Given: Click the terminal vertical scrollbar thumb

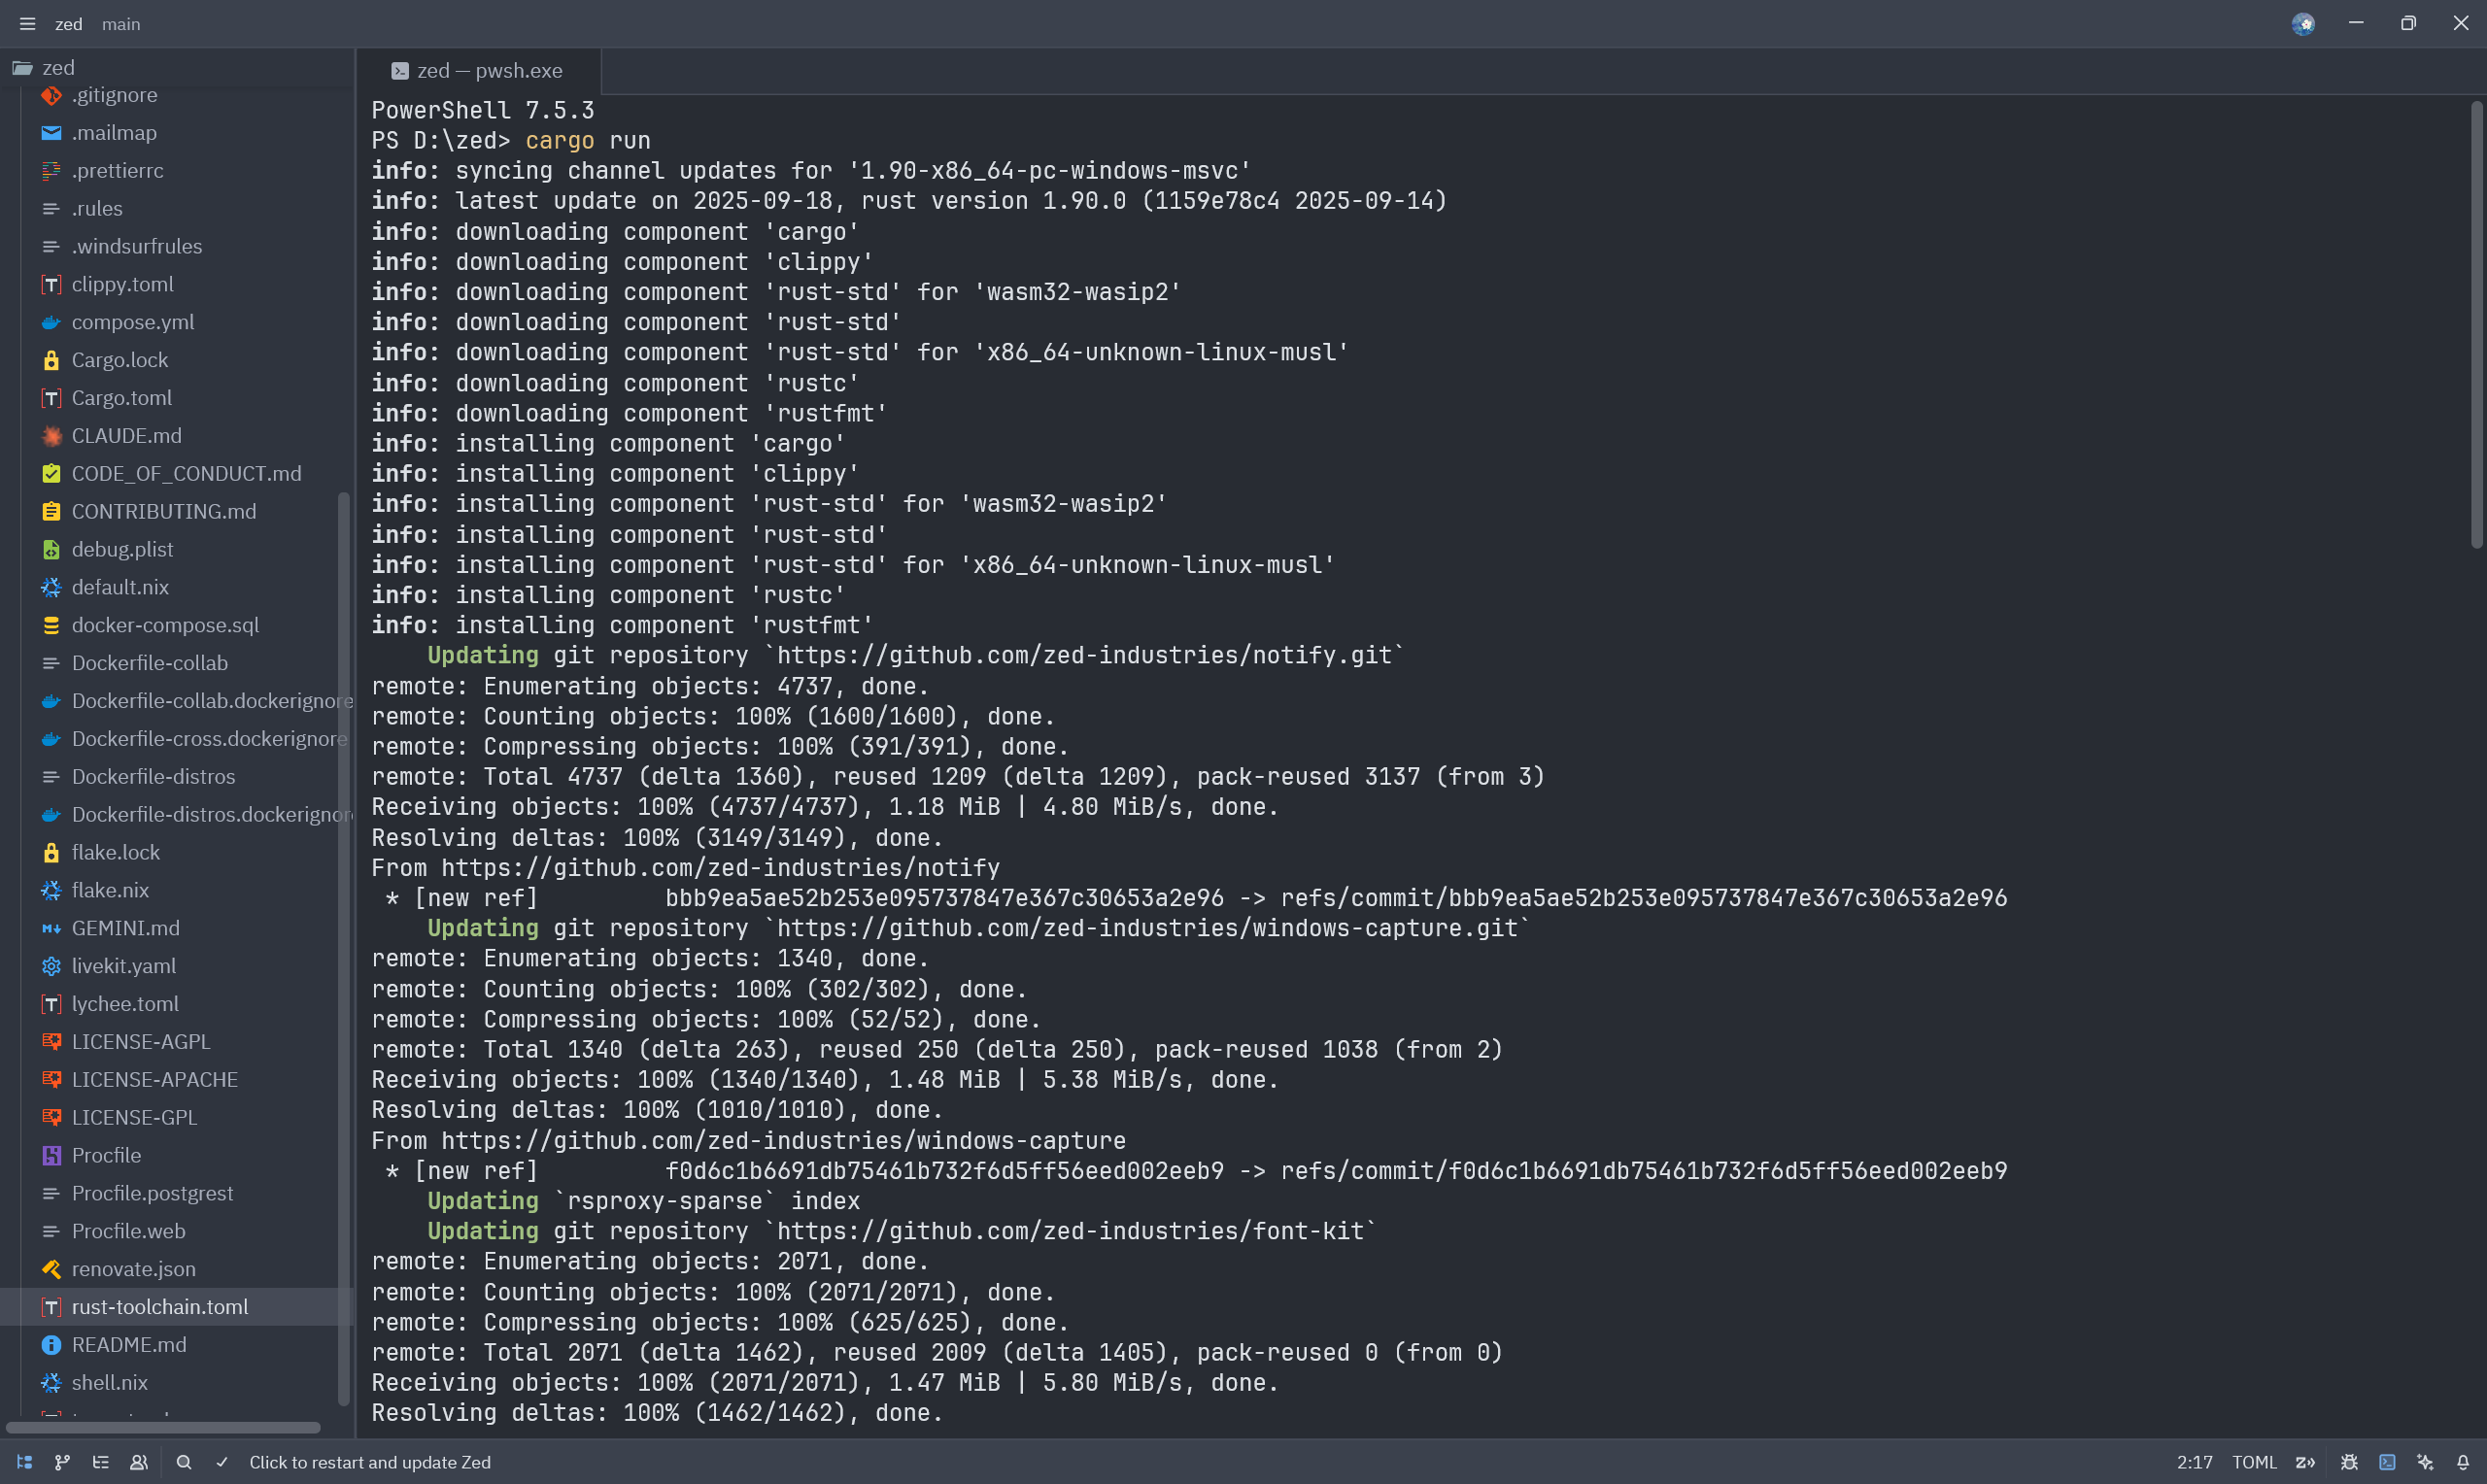Looking at the screenshot, I should coord(2476,324).
